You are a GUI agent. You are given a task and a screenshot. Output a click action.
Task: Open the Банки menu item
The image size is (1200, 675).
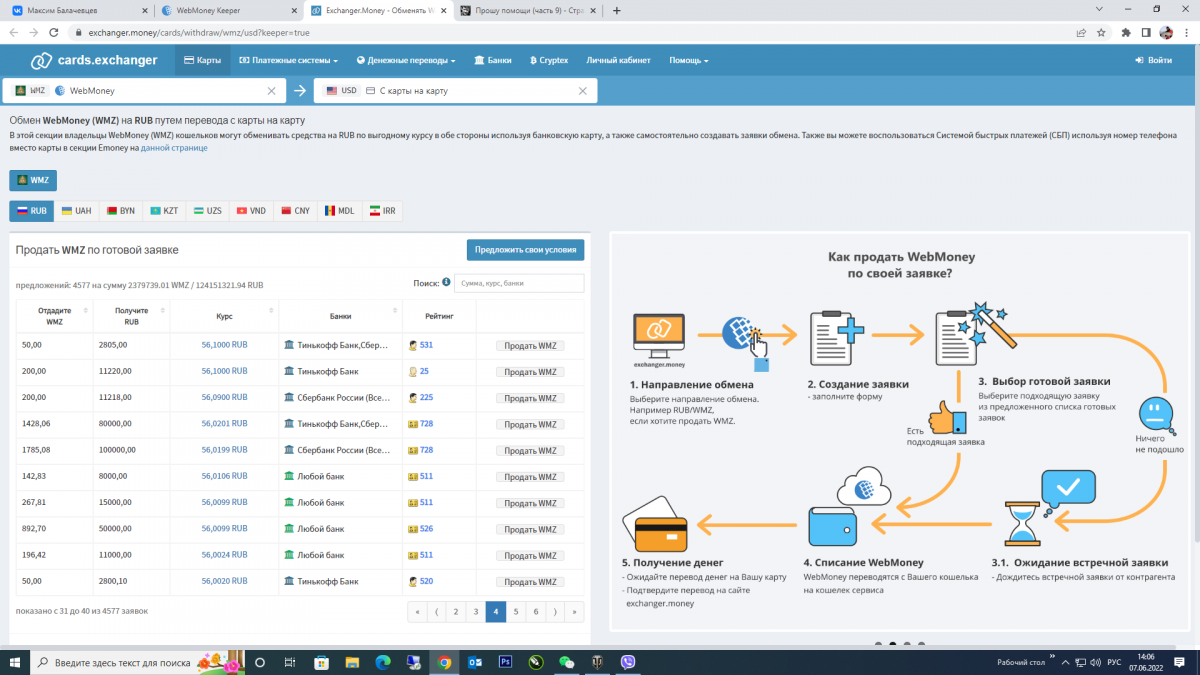pos(493,60)
